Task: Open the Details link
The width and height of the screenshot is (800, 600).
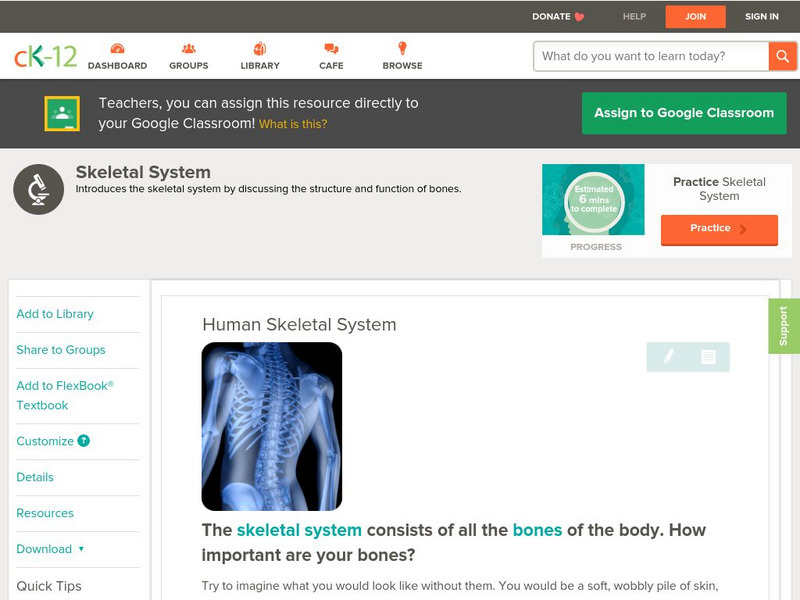Action: [x=35, y=477]
